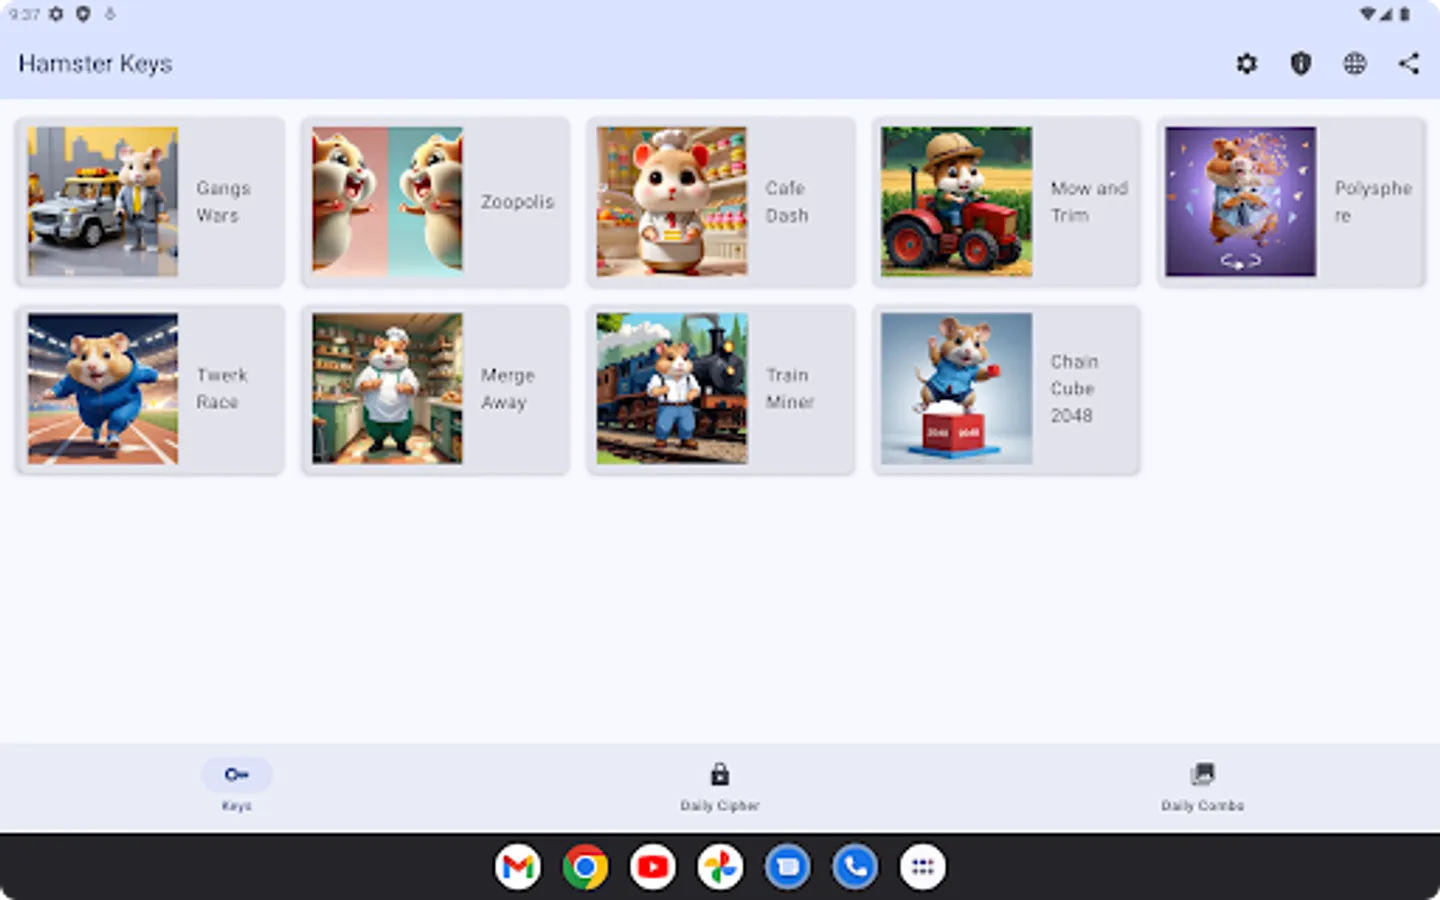
Task: Switch to the Daily Combo tab
Action: click(x=1202, y=788)
